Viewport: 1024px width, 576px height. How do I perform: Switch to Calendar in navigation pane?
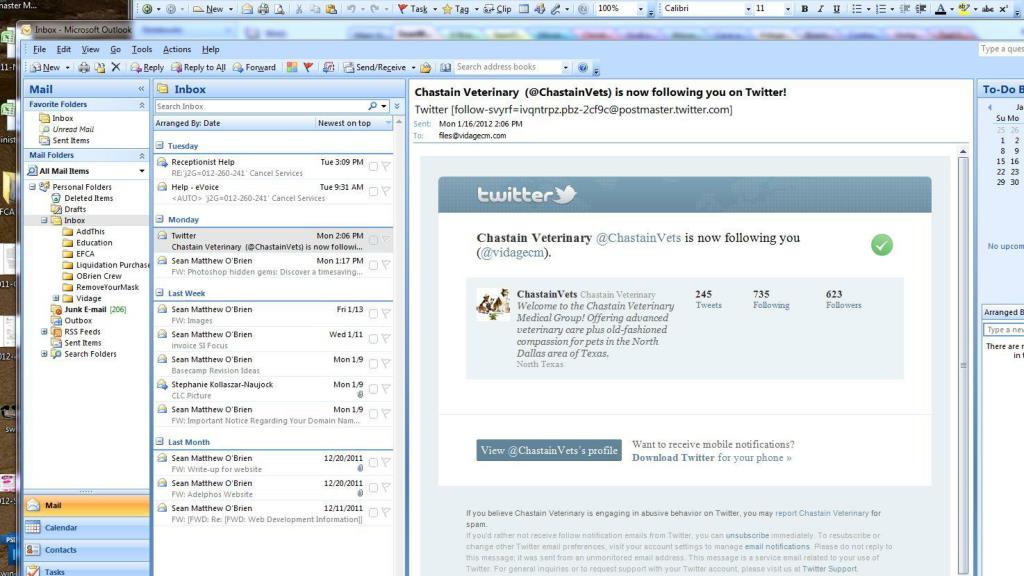click(86, 528)
